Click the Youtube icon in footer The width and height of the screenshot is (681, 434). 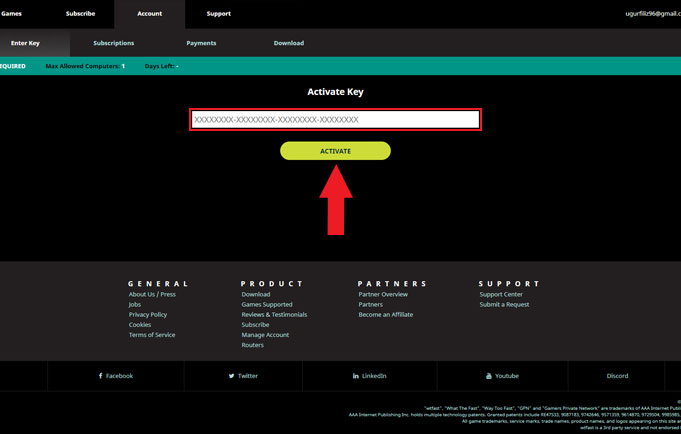488,376
